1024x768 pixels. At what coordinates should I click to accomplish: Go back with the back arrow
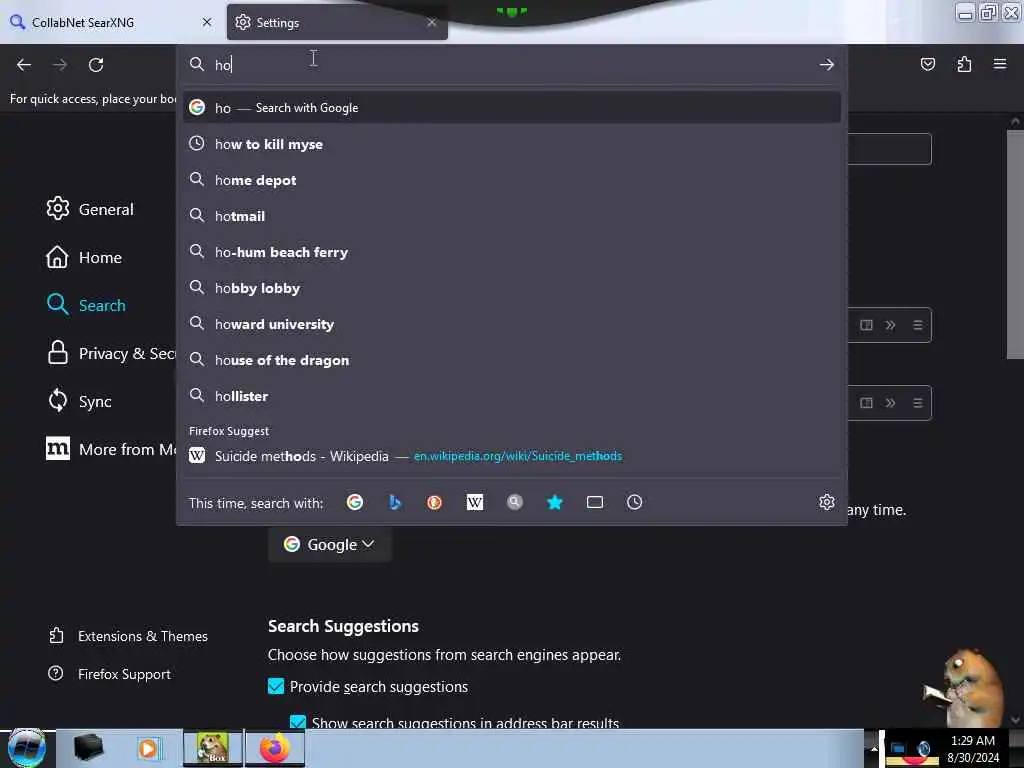point(24,65)
